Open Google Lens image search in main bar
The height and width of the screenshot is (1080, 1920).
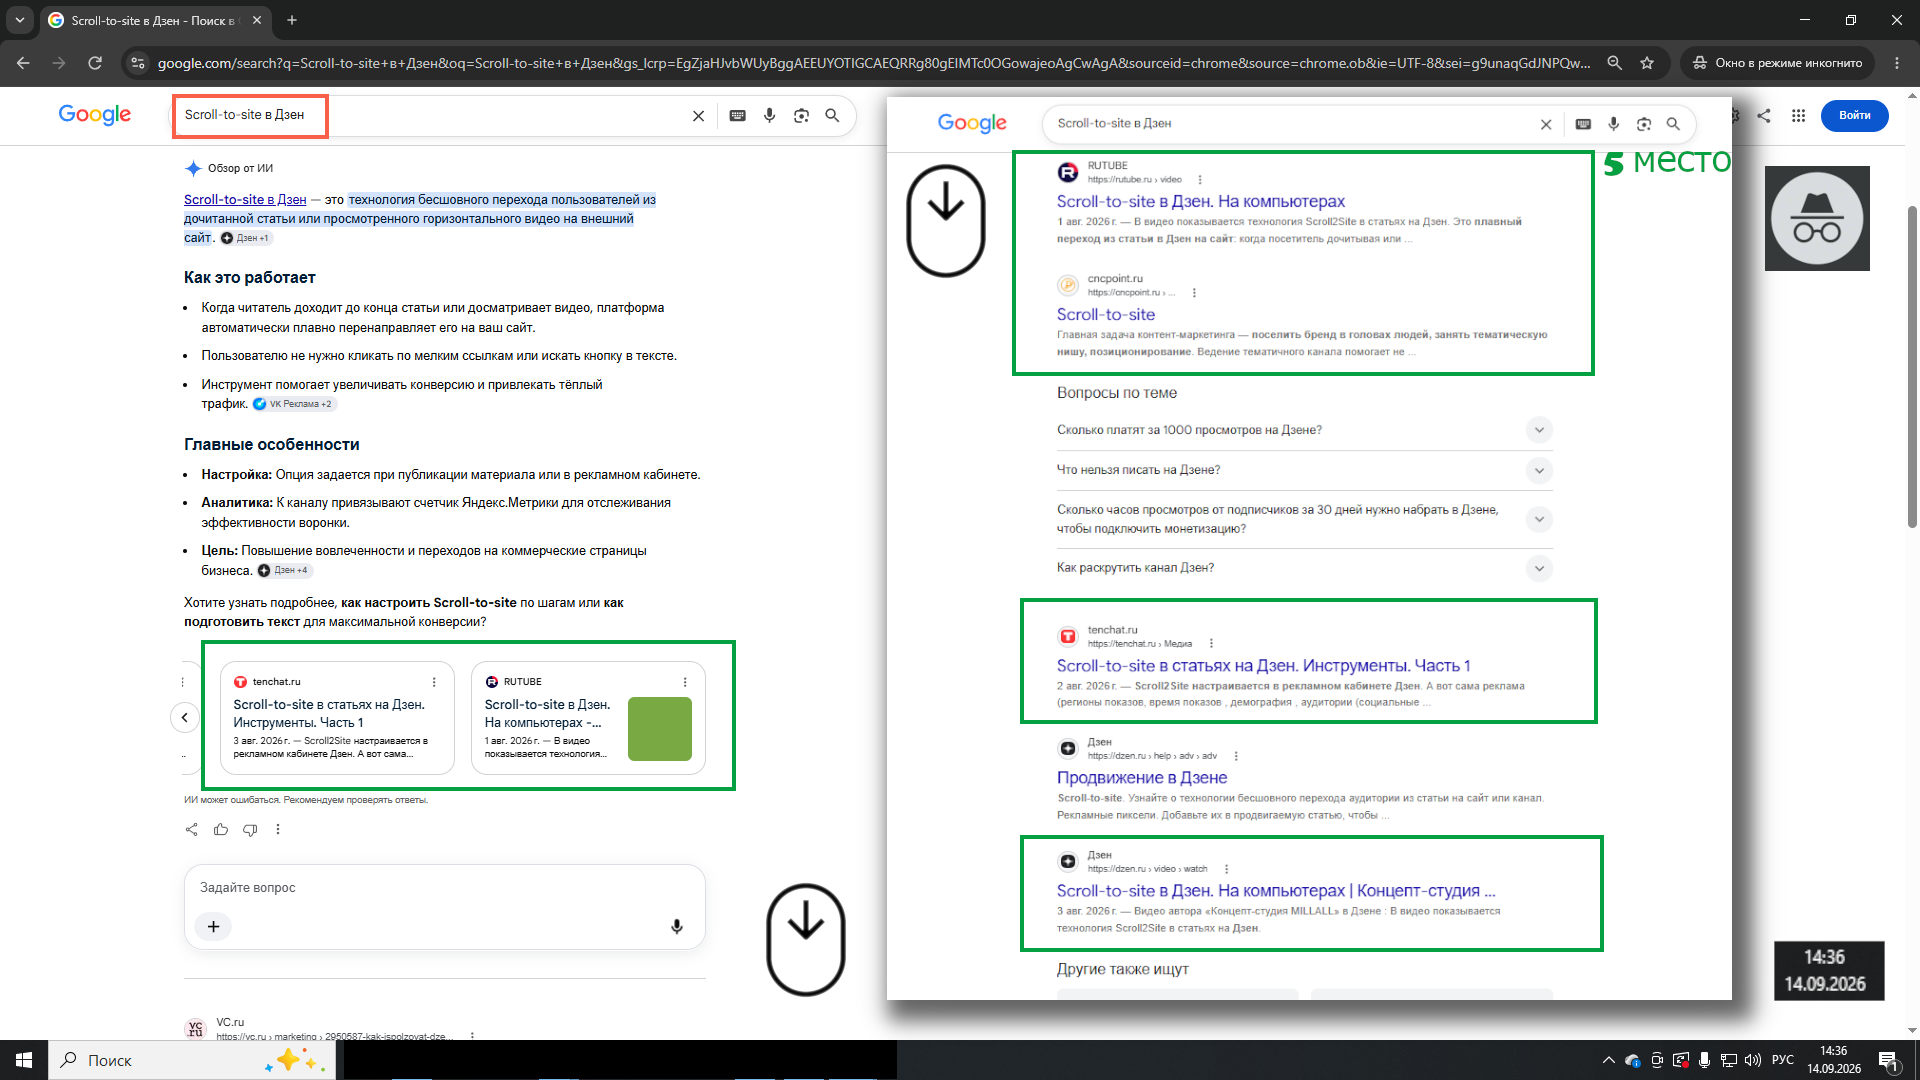pos(801,116)
